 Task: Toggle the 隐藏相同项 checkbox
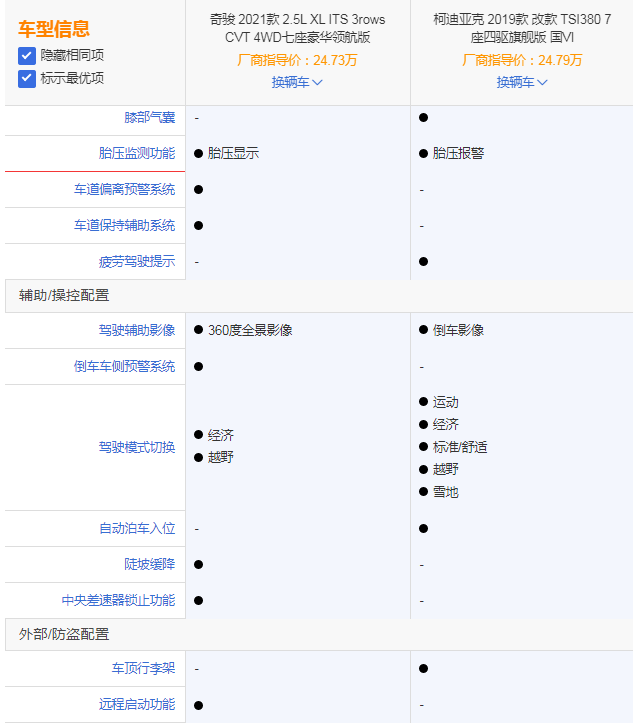pos(27,56)
